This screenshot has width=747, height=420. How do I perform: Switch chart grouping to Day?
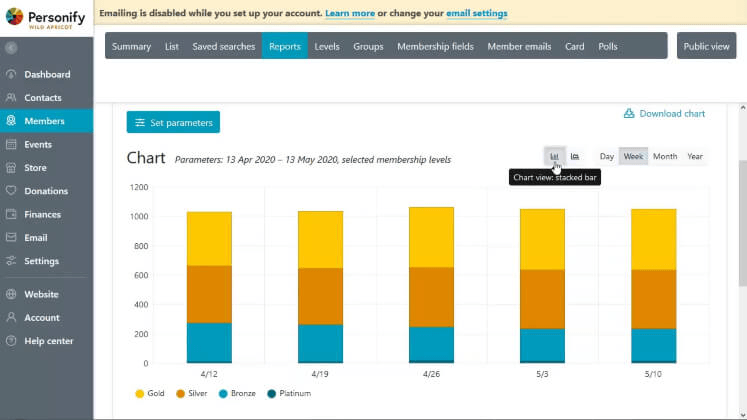pyautogui.click(x=606, y=156)
